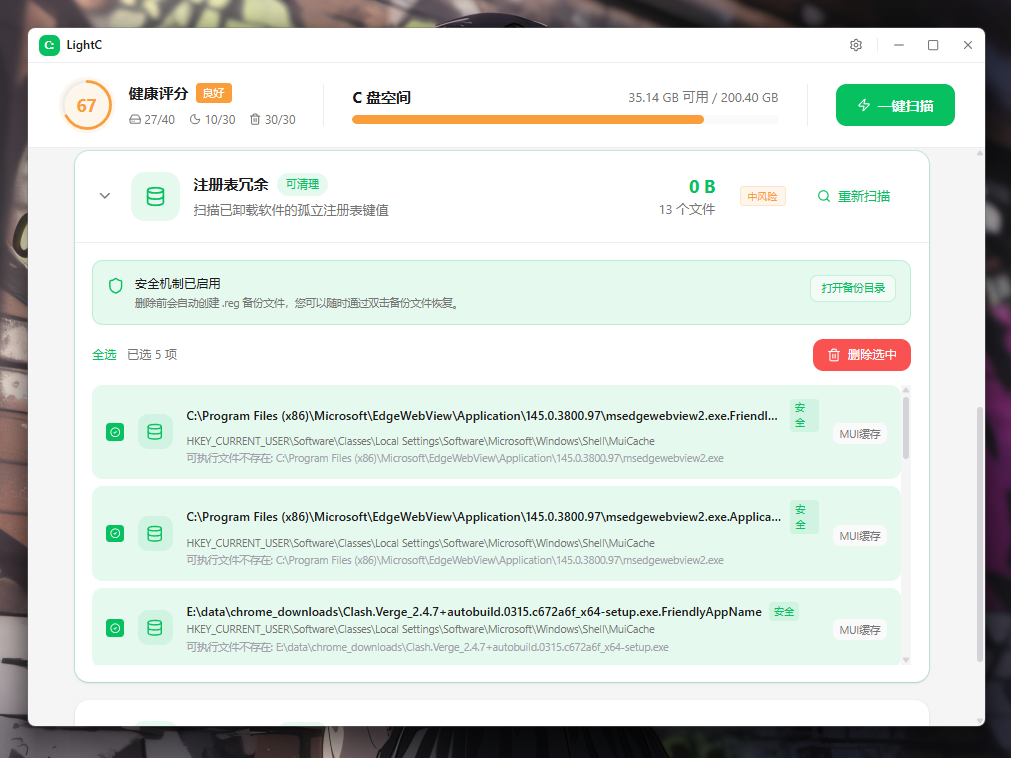Click the main page vertical scrollbar
This screenshot has height=758, width=1011.
click(979, 534)
